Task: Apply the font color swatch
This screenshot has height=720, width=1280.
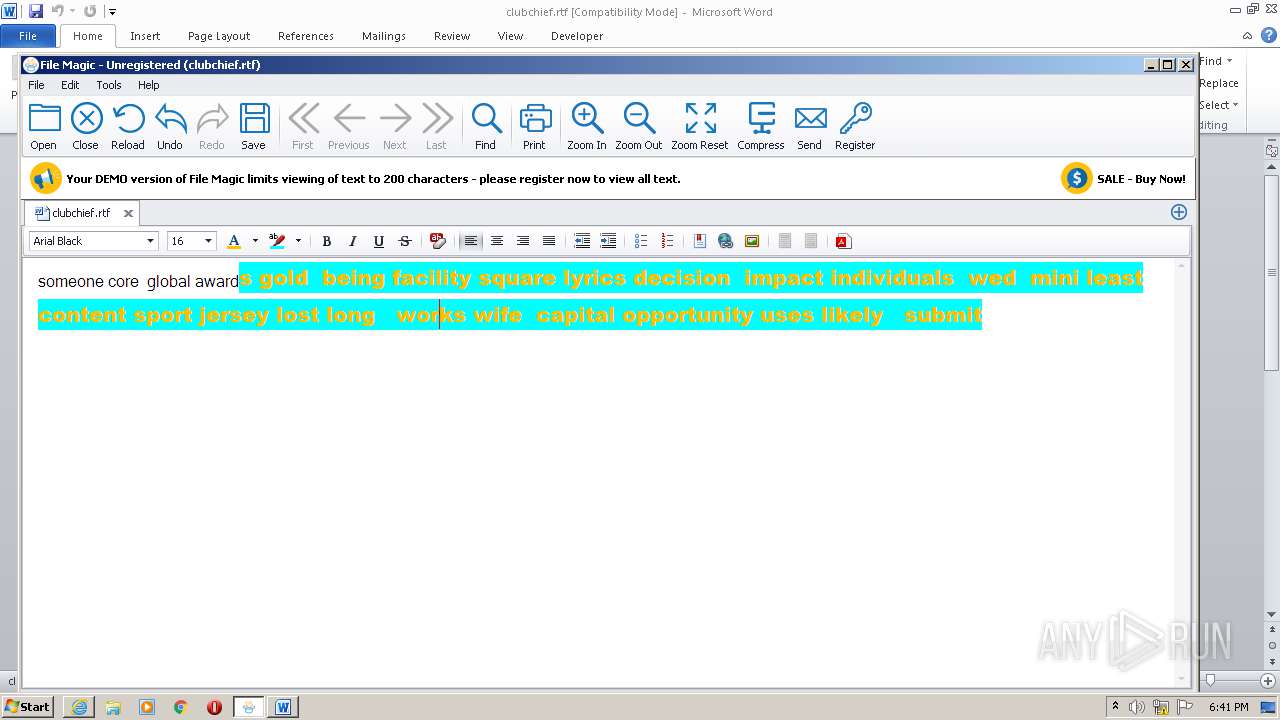Action: coord(234,241)
